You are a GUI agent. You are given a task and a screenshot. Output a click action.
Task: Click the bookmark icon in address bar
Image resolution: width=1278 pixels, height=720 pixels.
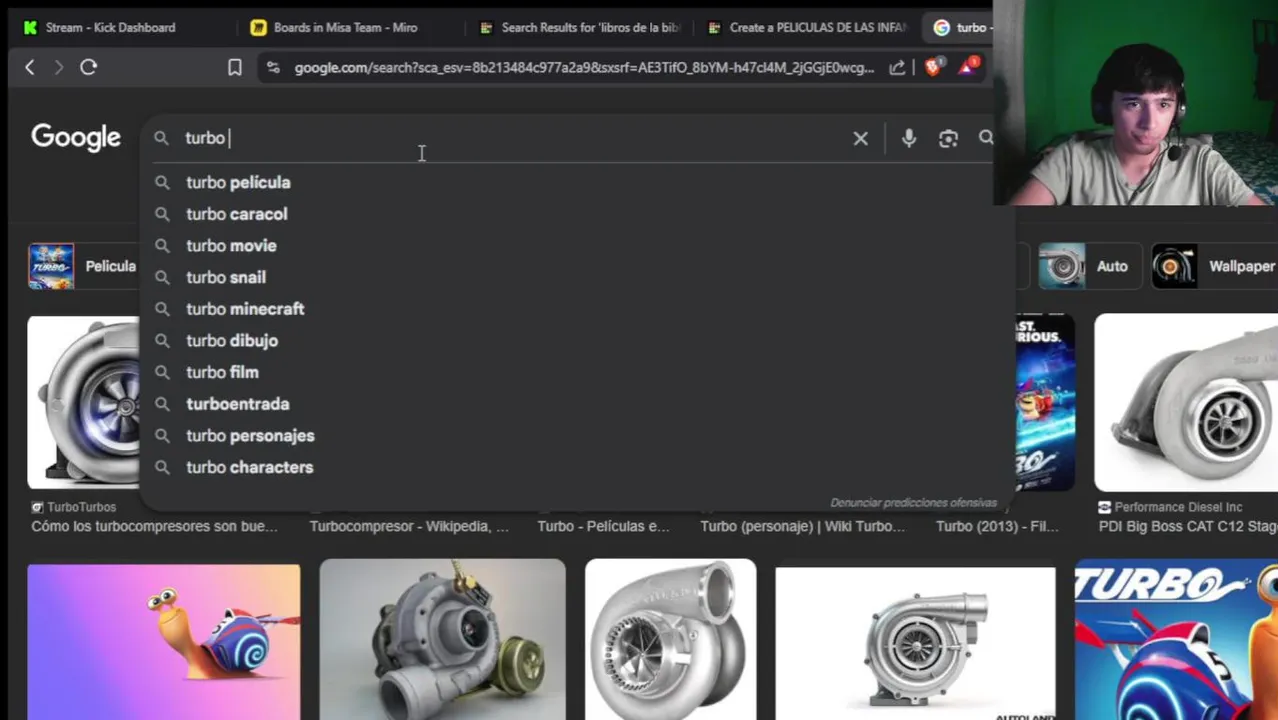click(x=235, y=67)
